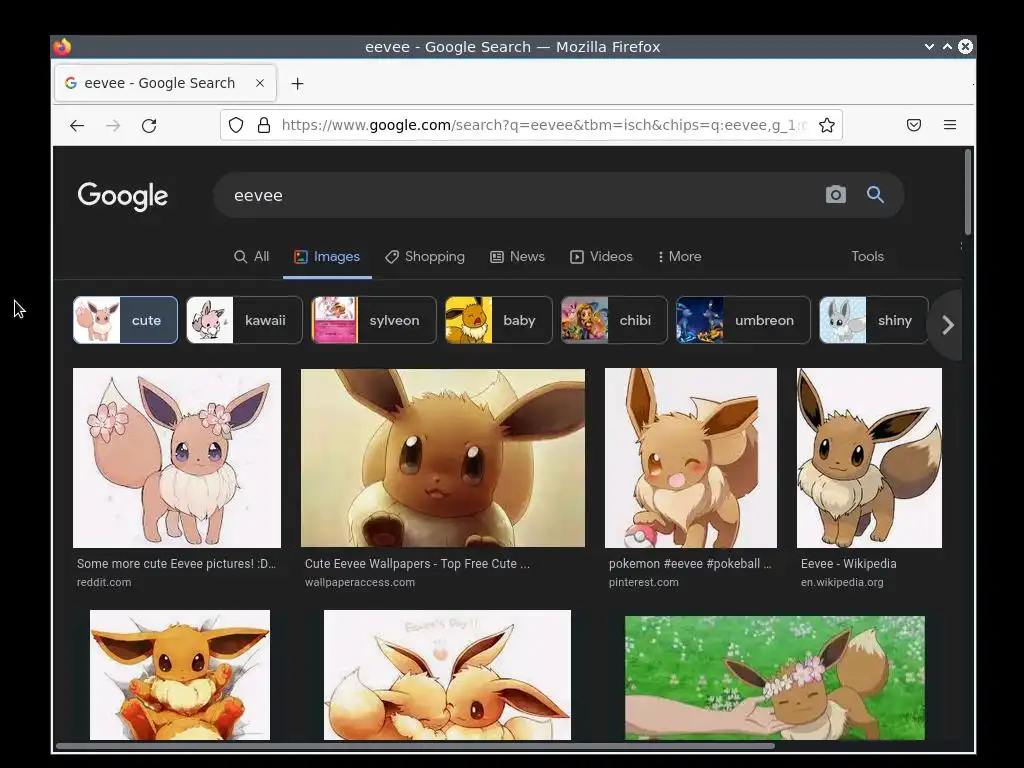Deselect the cute filter chip
The height and width of the screenshot is (768, 1024).
tap(125, 320)
